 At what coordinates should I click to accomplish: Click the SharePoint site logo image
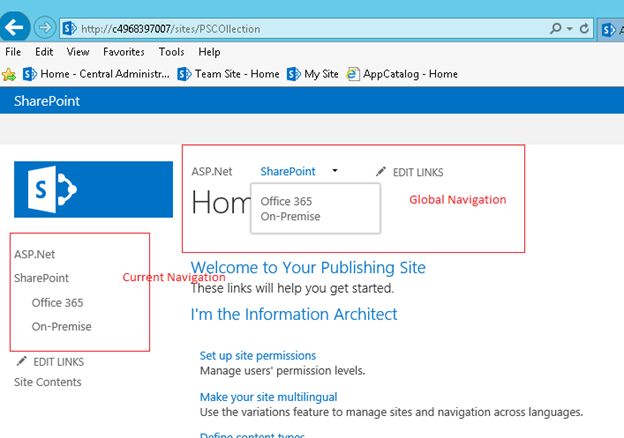coord(94,189)
